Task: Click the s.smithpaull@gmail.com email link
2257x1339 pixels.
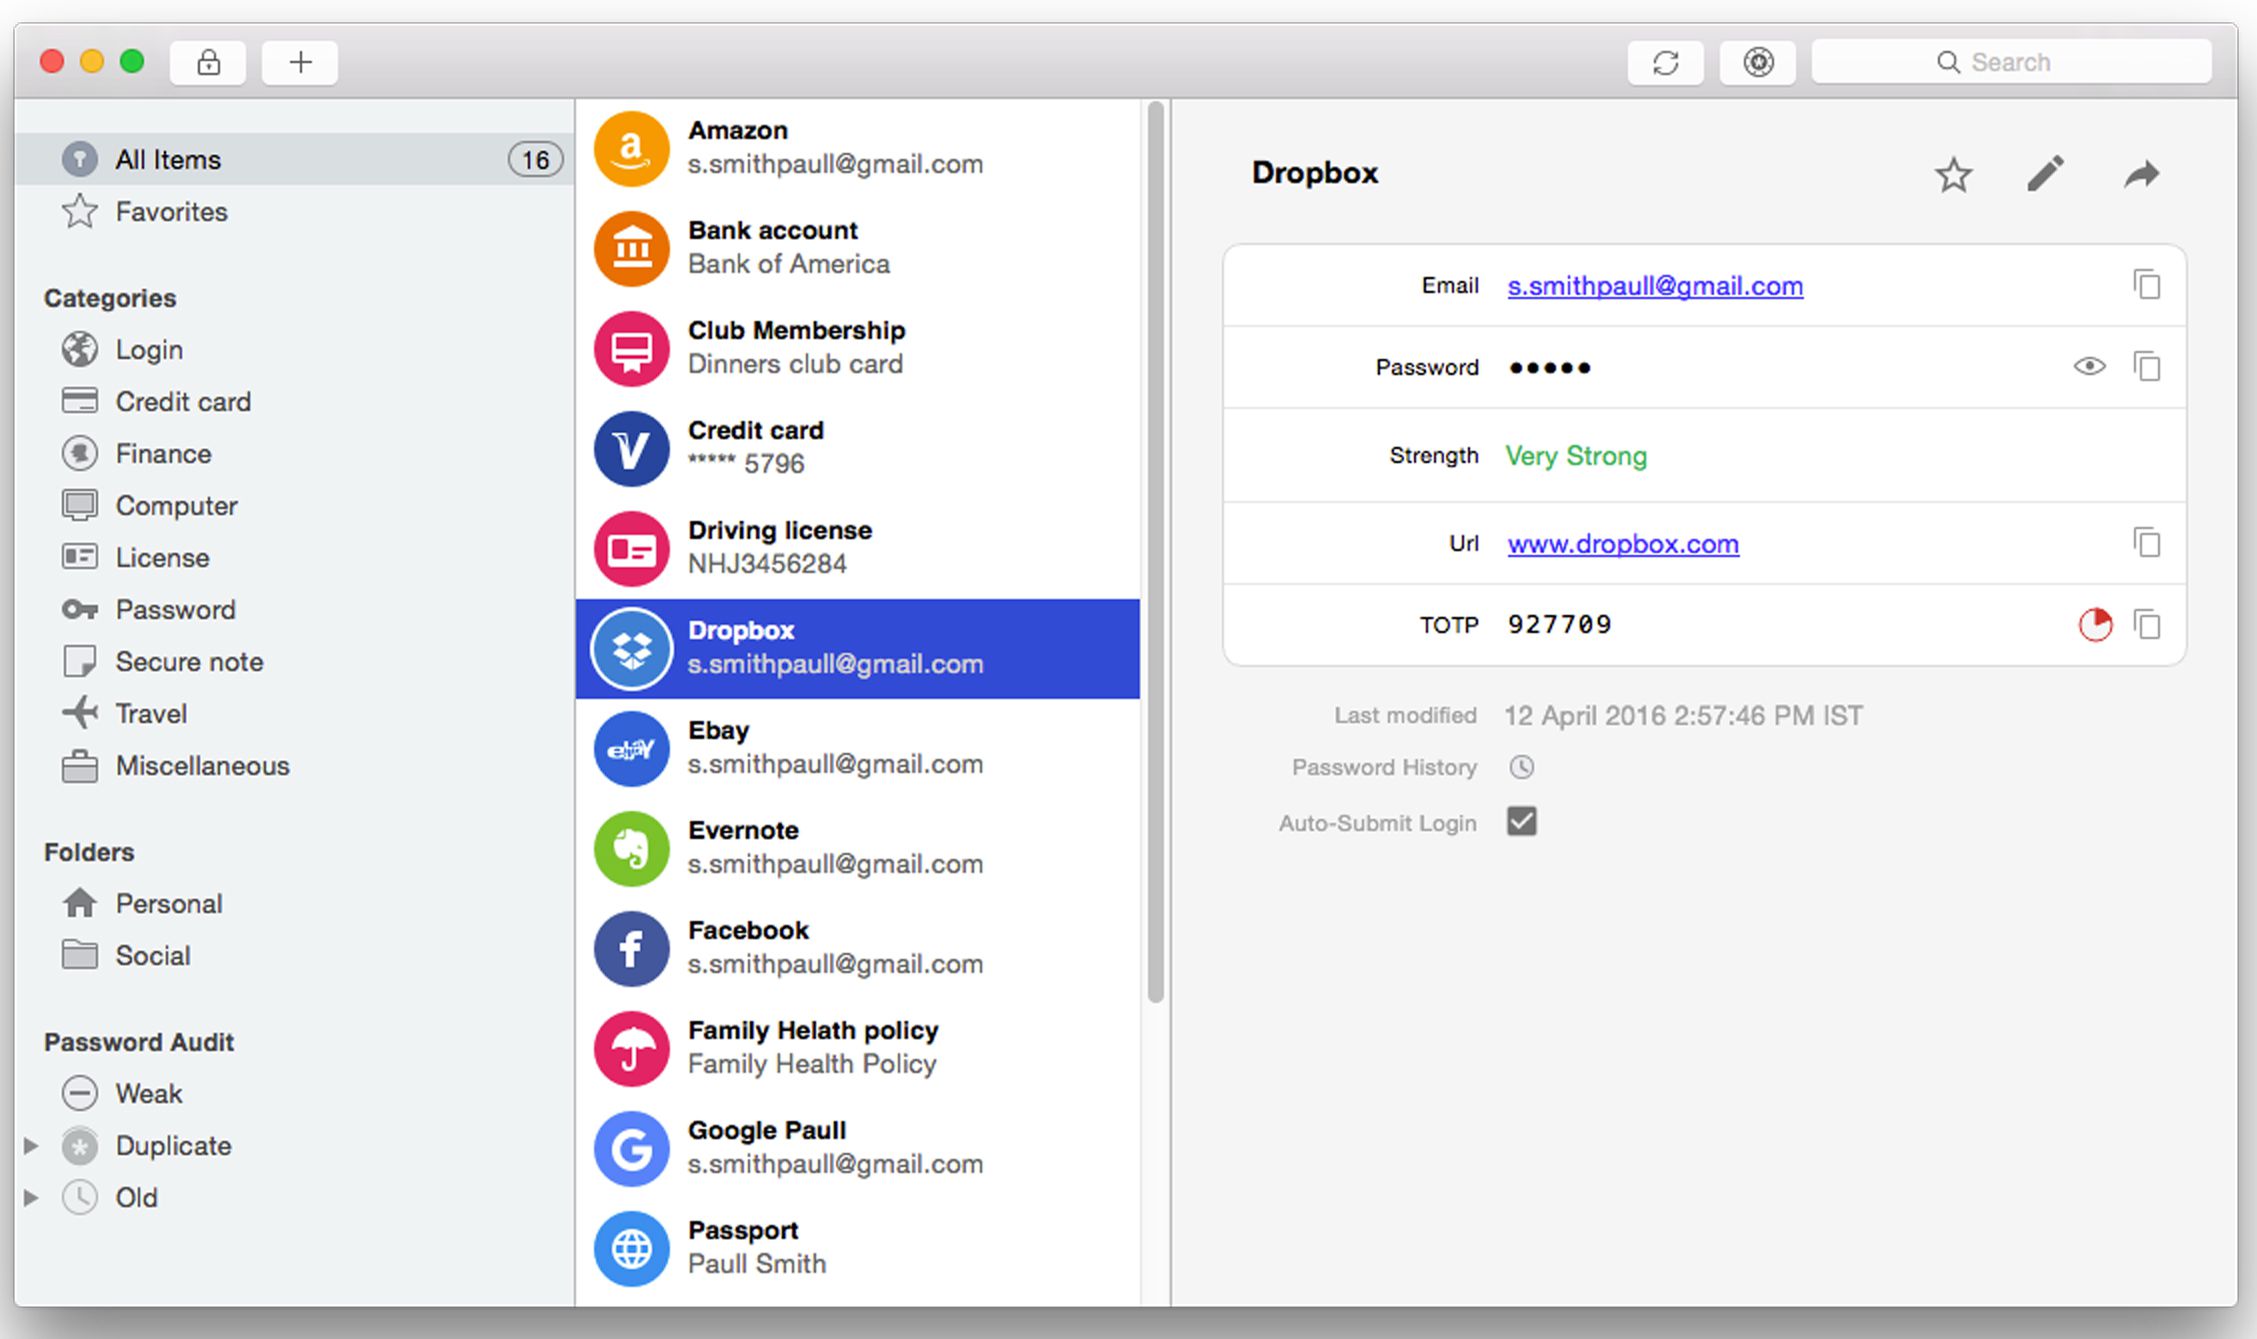Action: tap(1655, 286)
